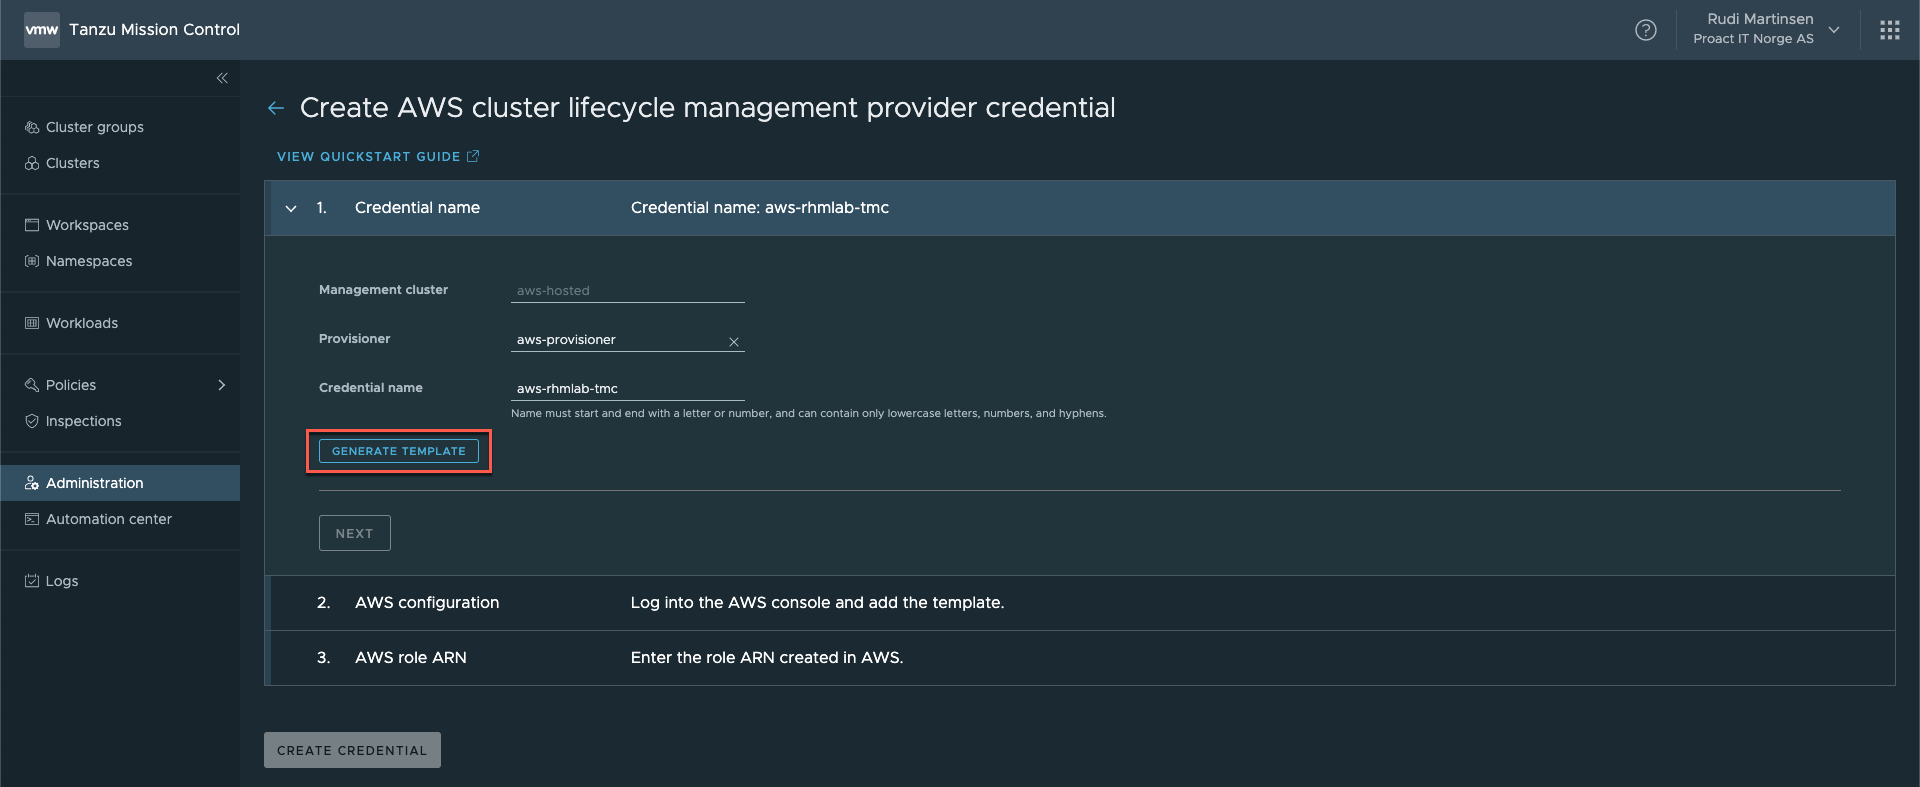The width and height of the screenshot is (1920, 787).
Task: Click the 'Proact IT Norge AS' organization text
Action: pos(1753,39)
